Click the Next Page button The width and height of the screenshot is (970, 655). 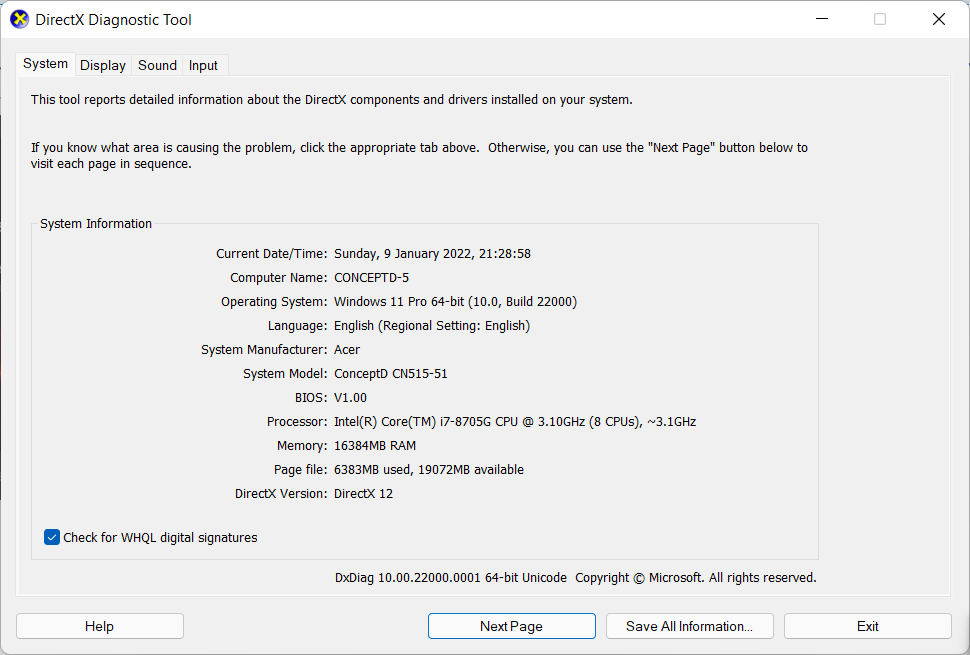(511, 625)
